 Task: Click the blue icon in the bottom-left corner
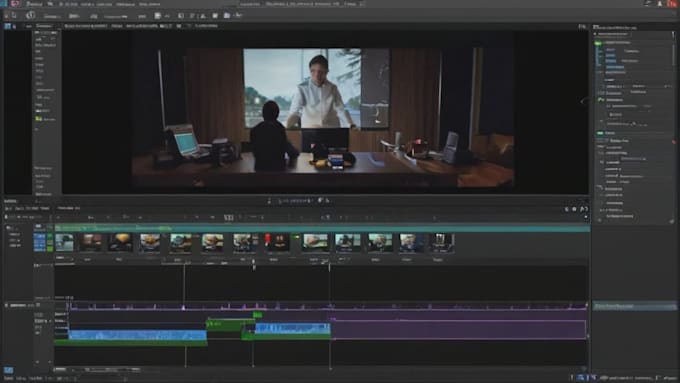click(8, 370)
